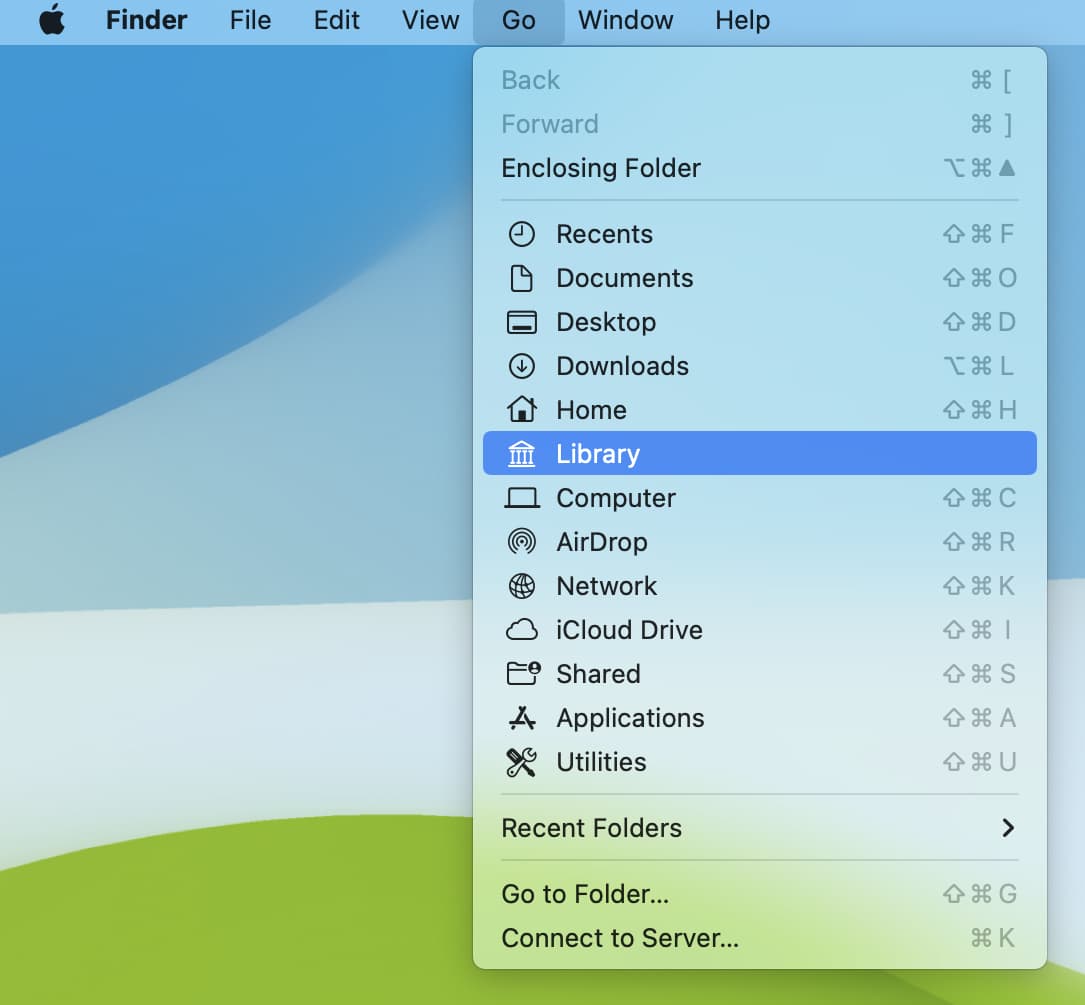The width and height of the screenshot is (1085, 1005).
Task: Select Recents menu item text
Action: pos(604,234)
